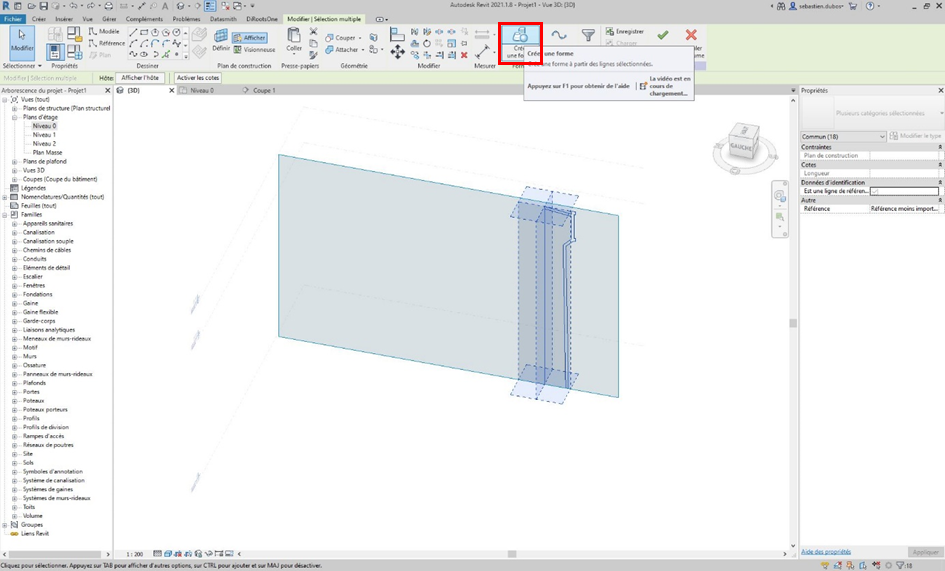Click the Coller paste icon
The width and height of the screenshot is (945, 571).
point(294,40)
